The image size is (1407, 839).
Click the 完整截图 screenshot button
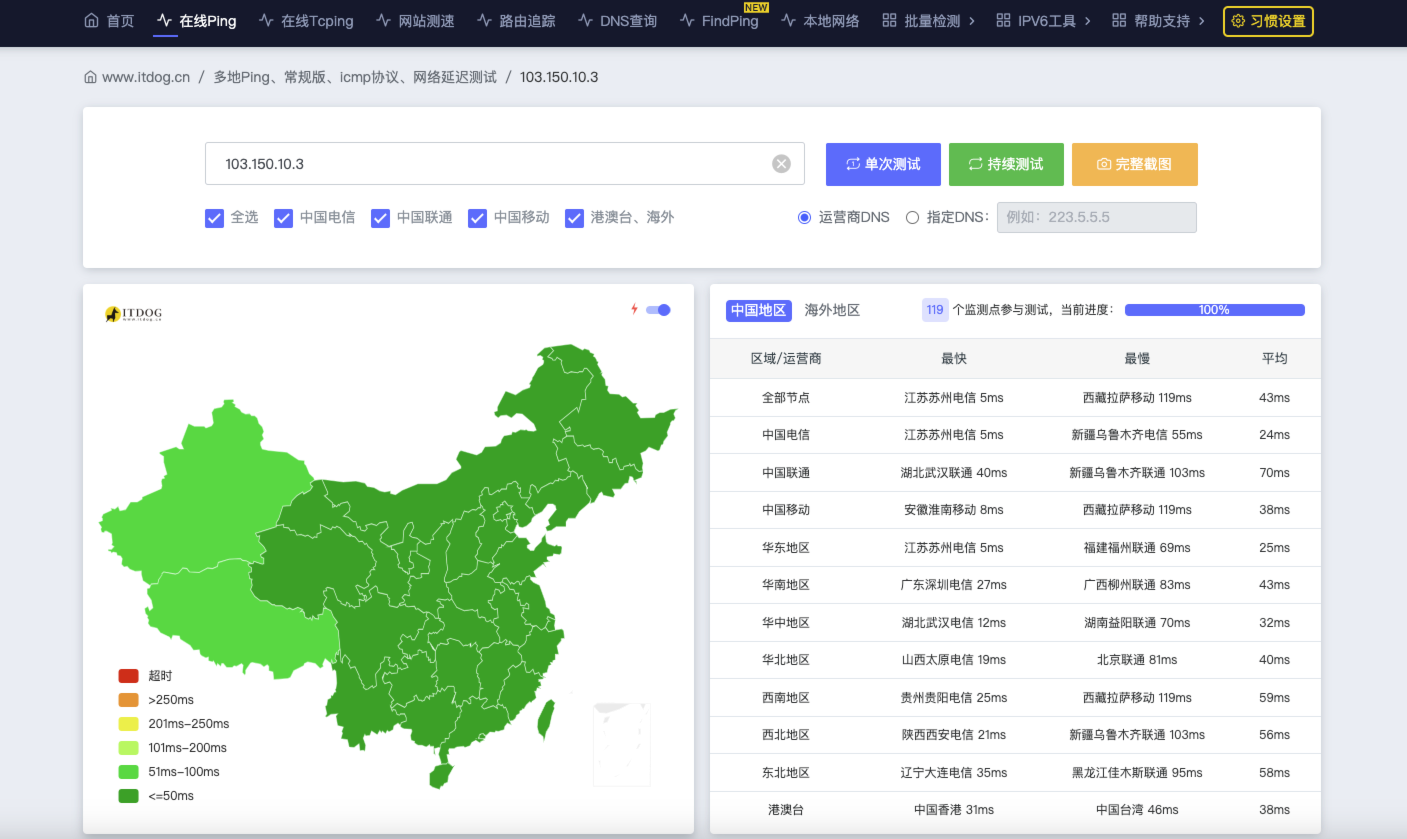pos(1135,164)
